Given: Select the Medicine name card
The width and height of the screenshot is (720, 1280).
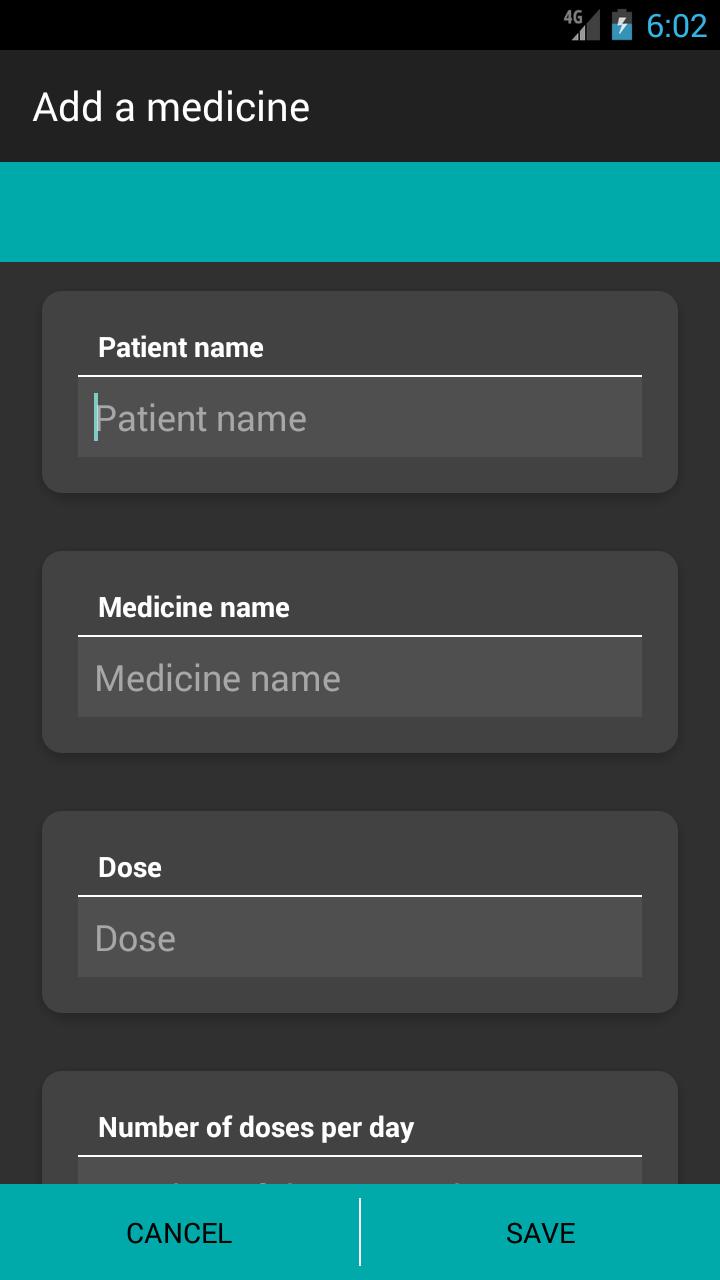Looking at the screenshot, I should click(360, 650).
